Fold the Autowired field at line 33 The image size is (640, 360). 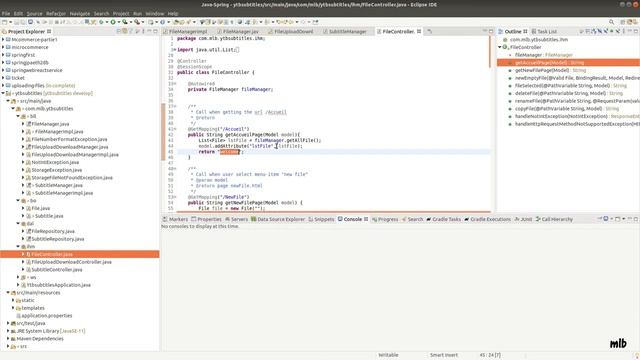coord(175,84)
